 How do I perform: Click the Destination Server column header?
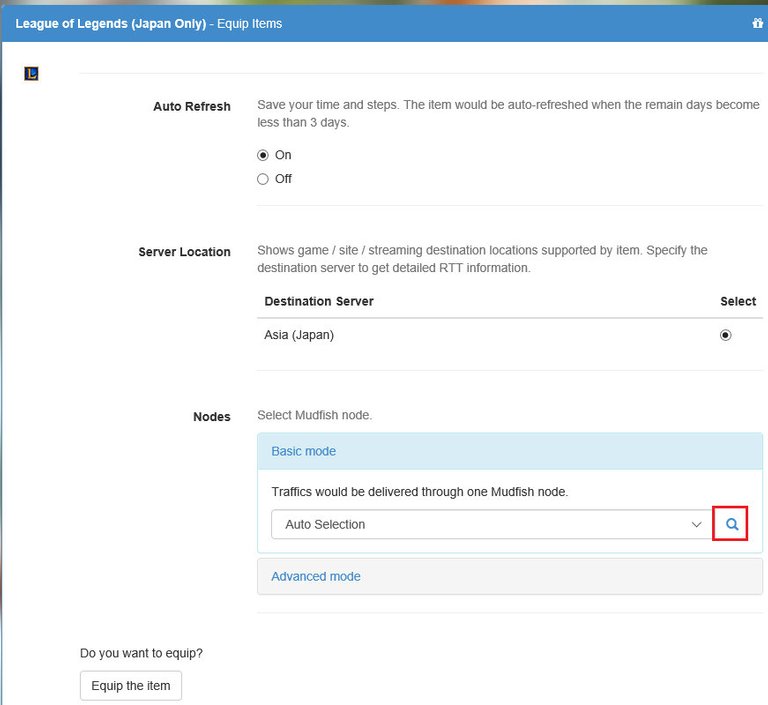[319, 301]
